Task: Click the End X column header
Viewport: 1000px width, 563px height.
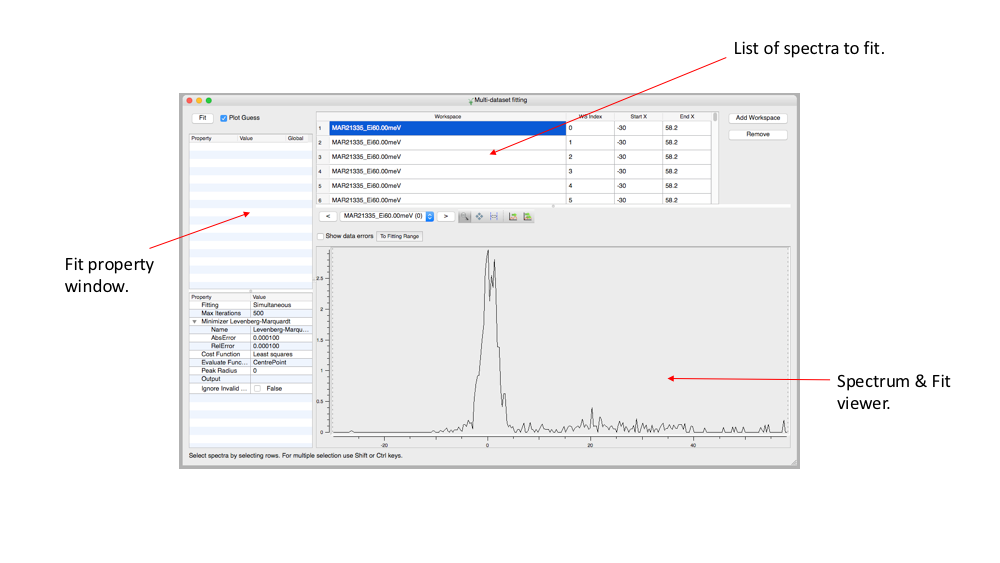Action: tap(686, 117)
